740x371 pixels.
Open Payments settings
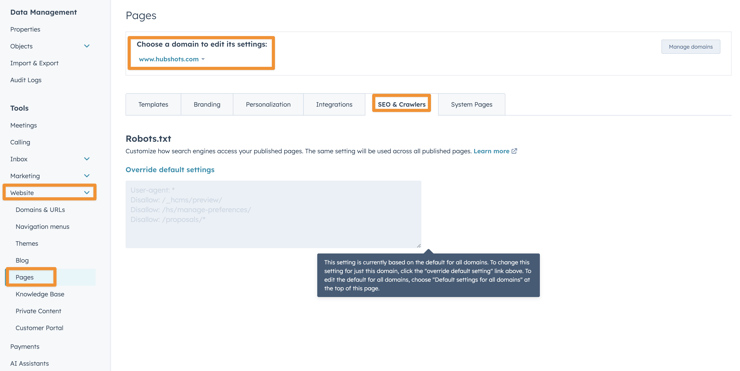[25, 346]
